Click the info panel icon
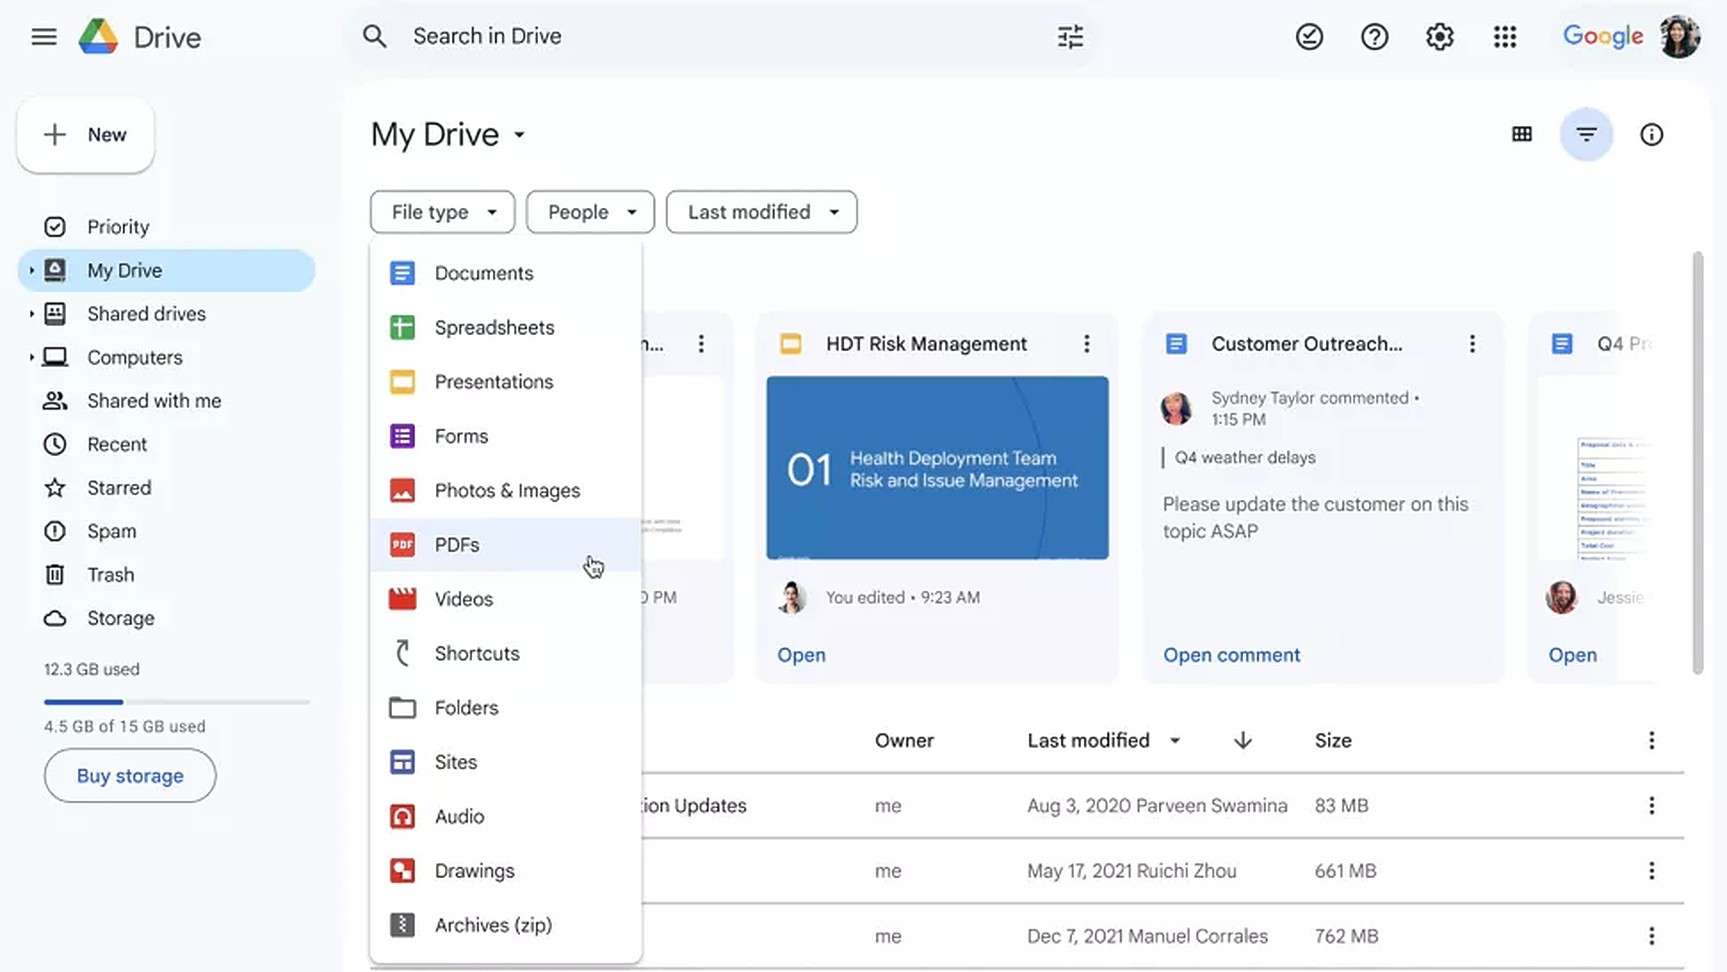 1652,133
